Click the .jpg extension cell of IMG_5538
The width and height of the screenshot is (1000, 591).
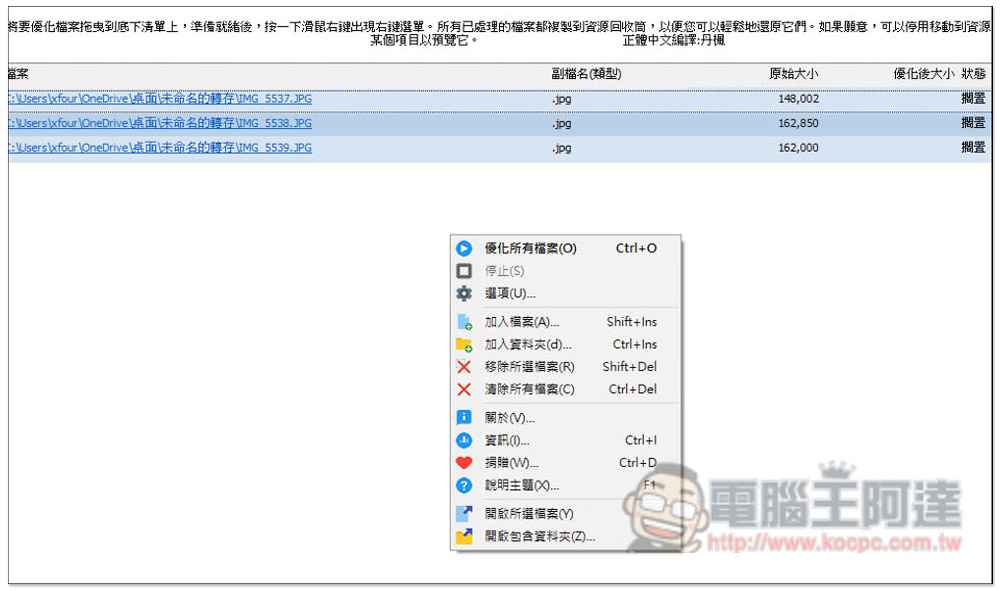pos(561,124)
